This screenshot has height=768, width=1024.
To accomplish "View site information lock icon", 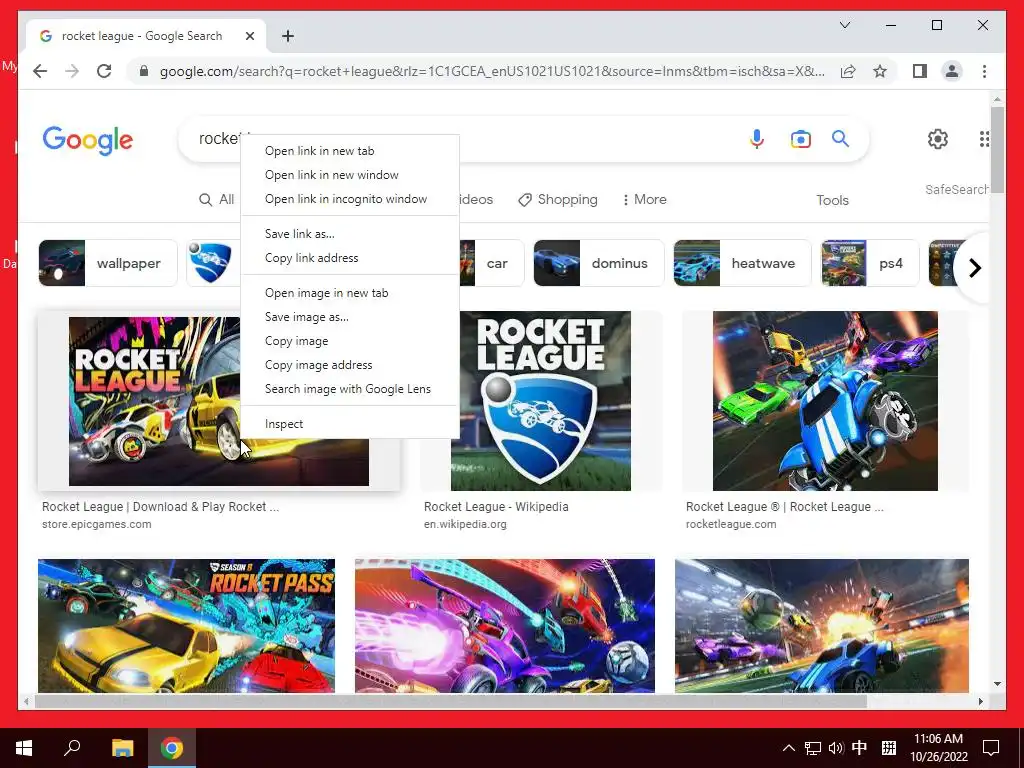I will point(144,71).
